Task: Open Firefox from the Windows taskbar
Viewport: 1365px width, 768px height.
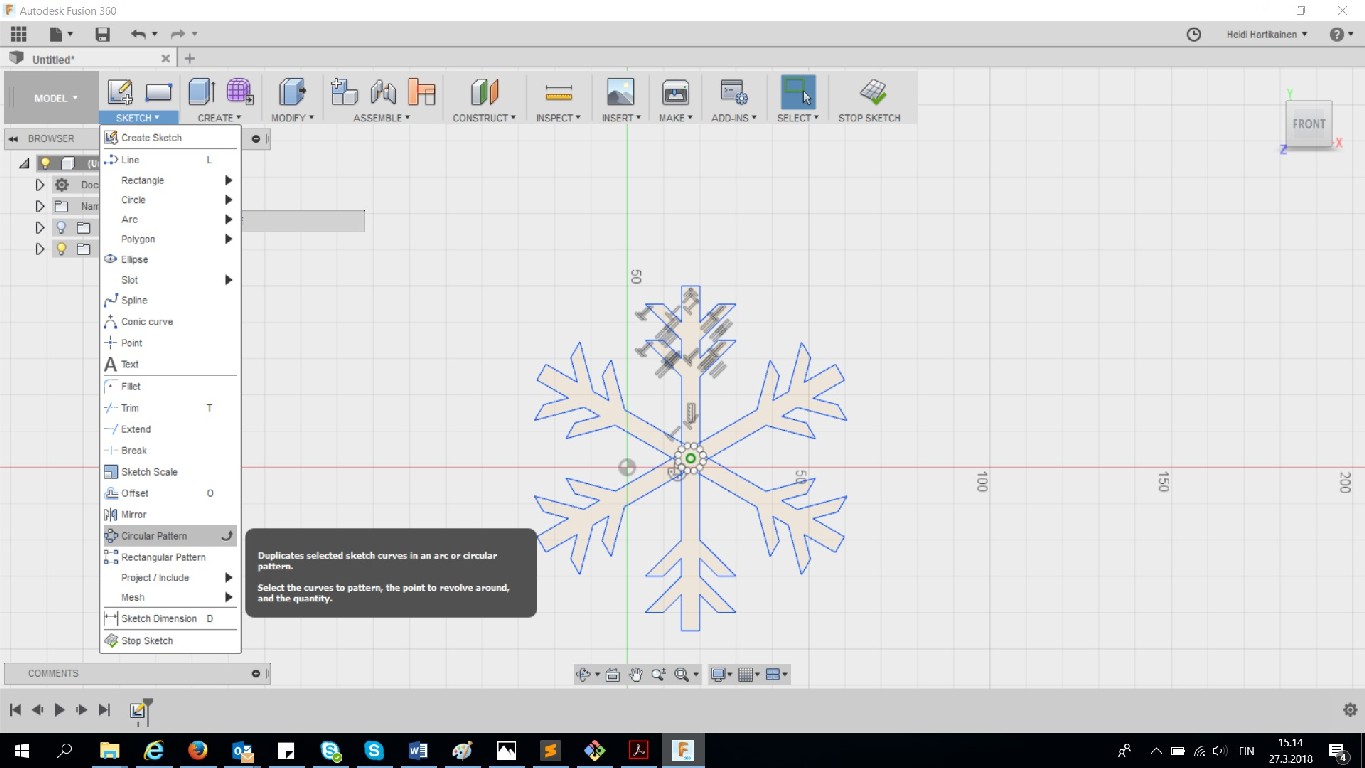Action: point(197,749)
